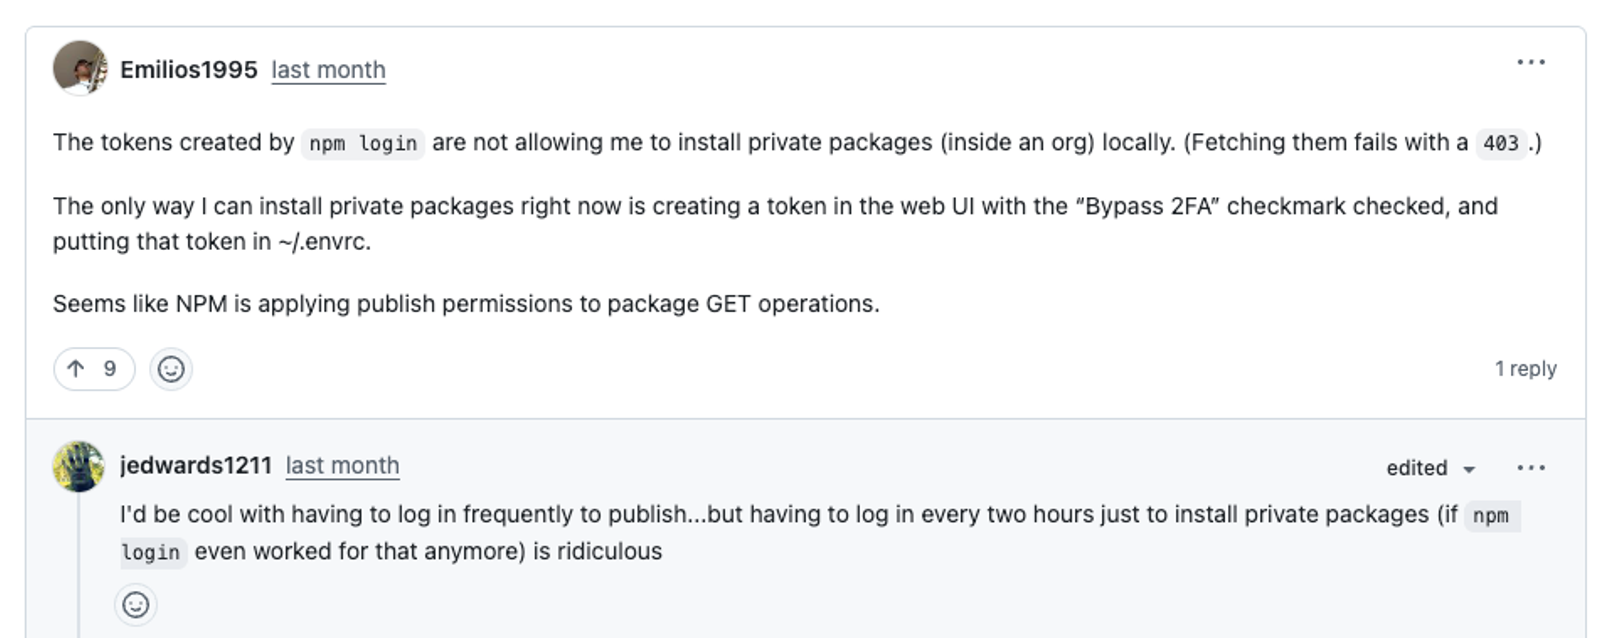Upvote the comment by Emilios1995

pos(77,369)
